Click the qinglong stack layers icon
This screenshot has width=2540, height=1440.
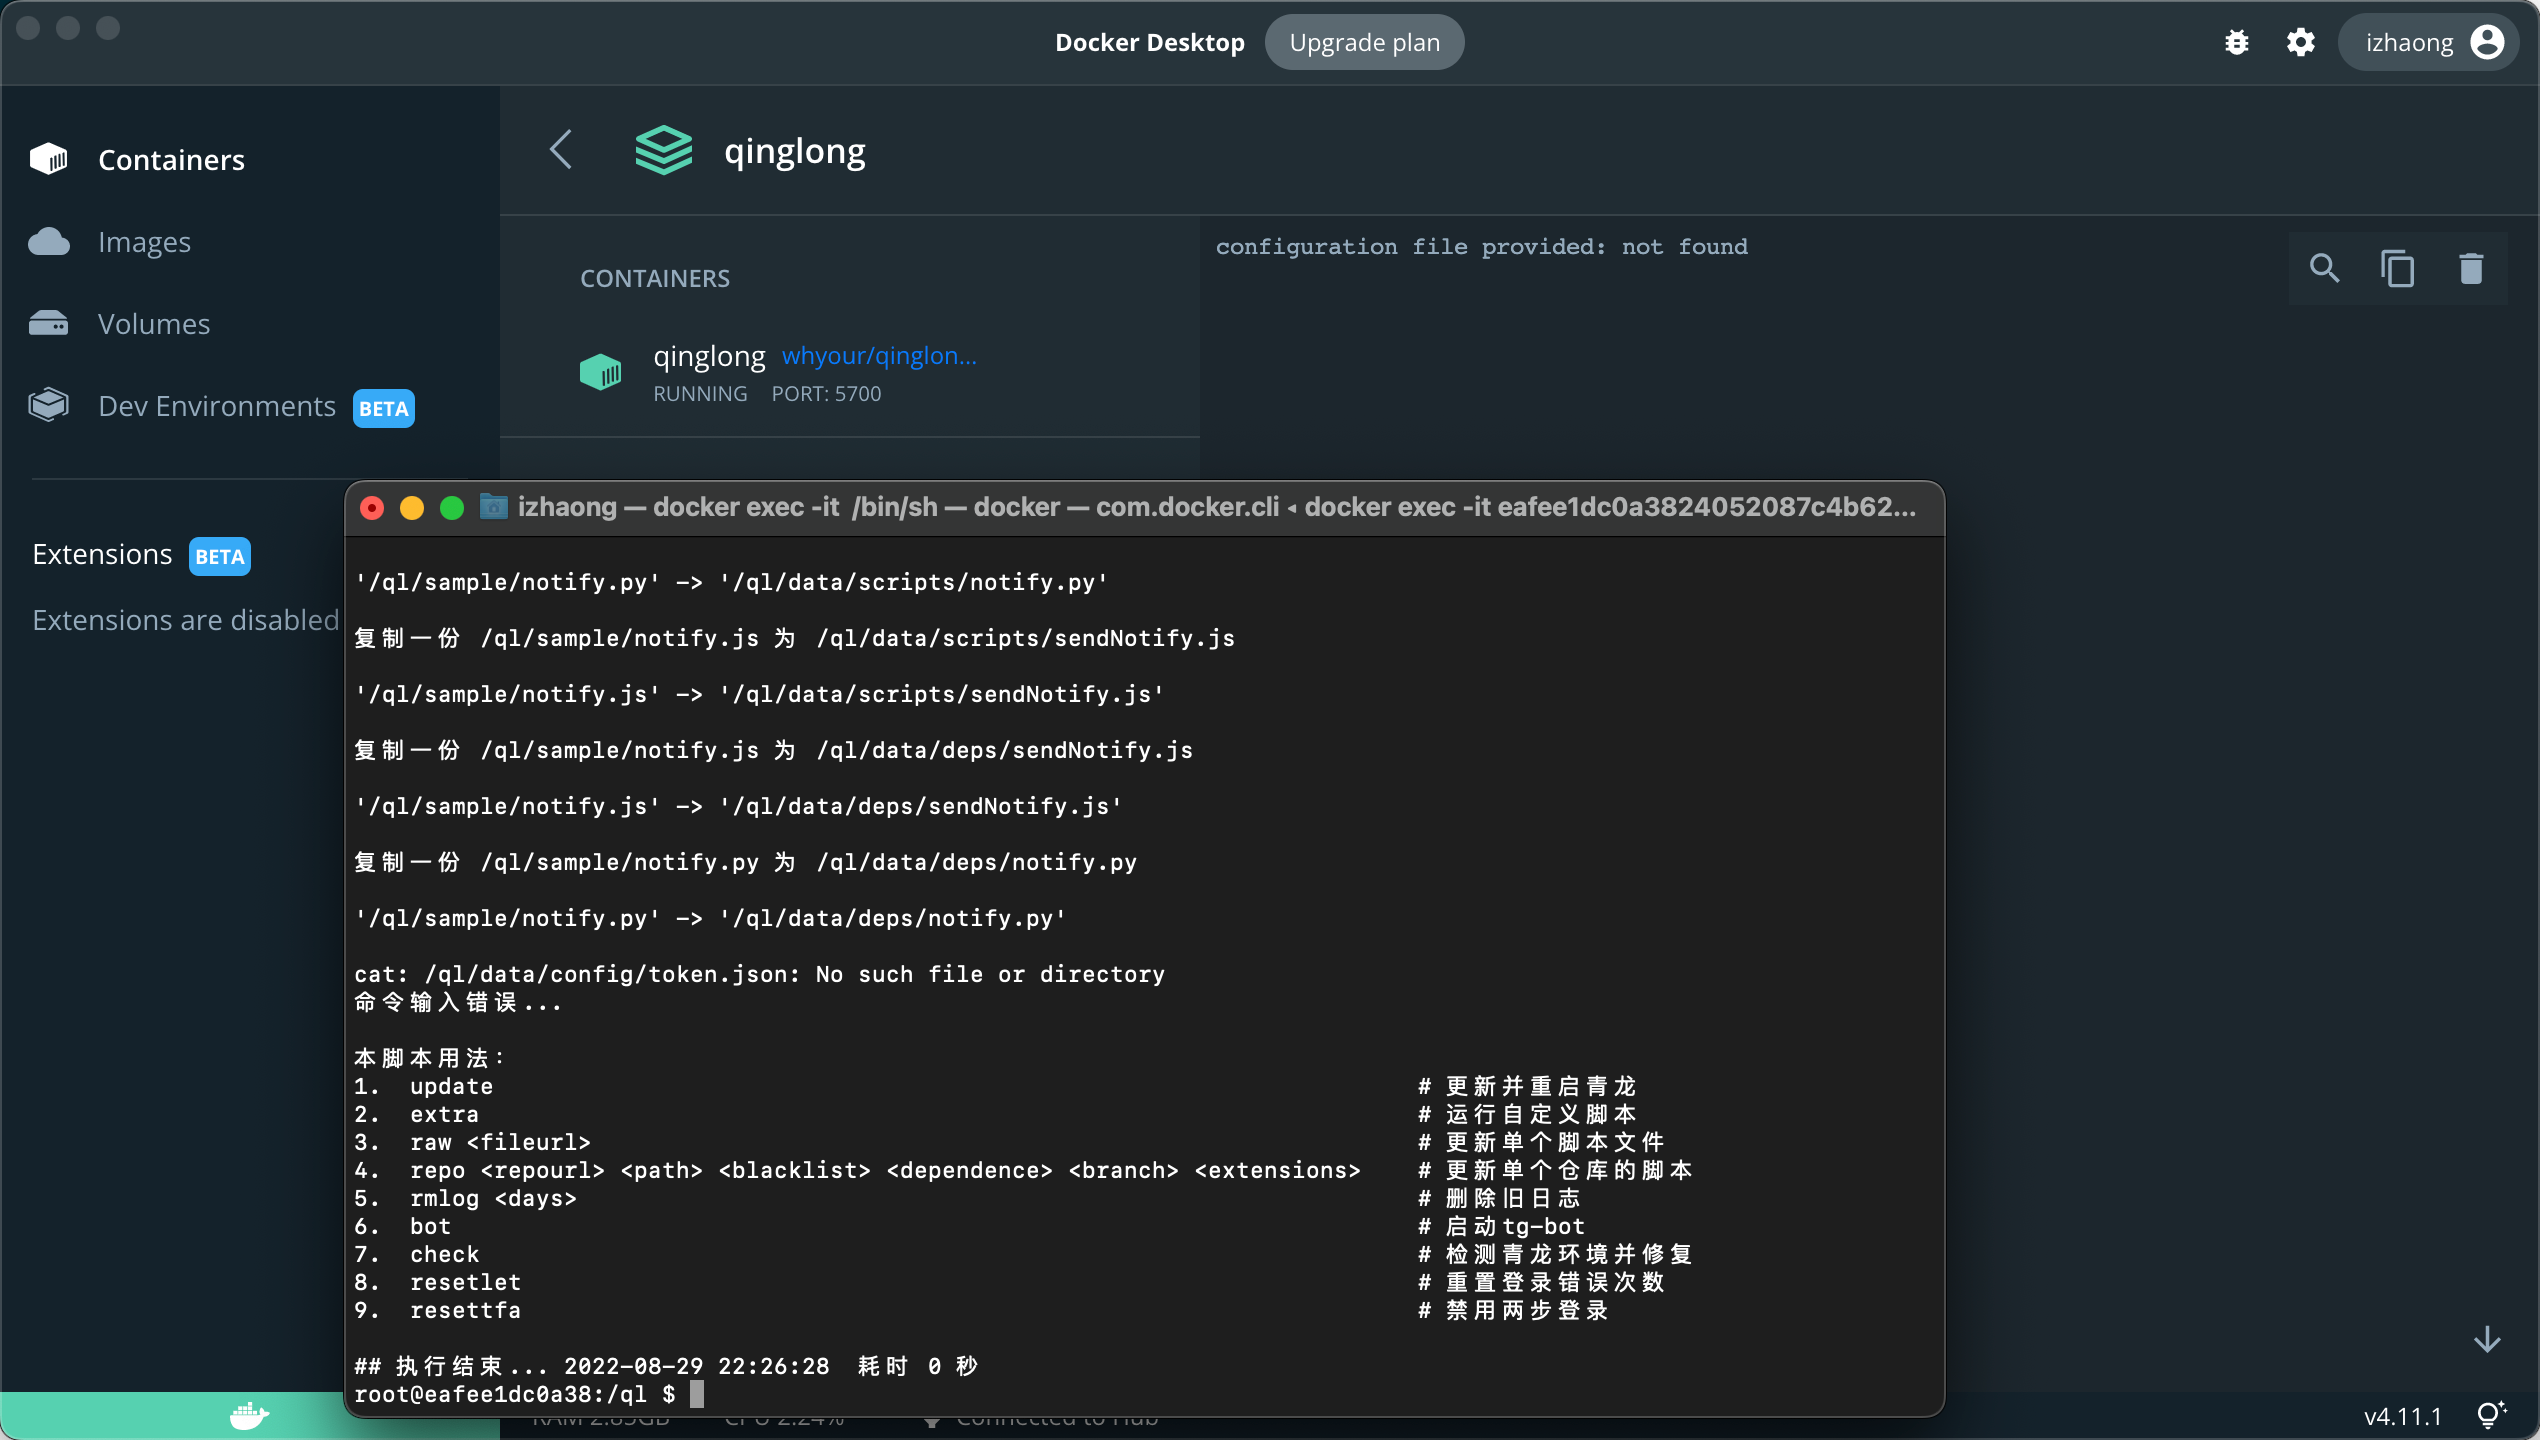(663, 150)
